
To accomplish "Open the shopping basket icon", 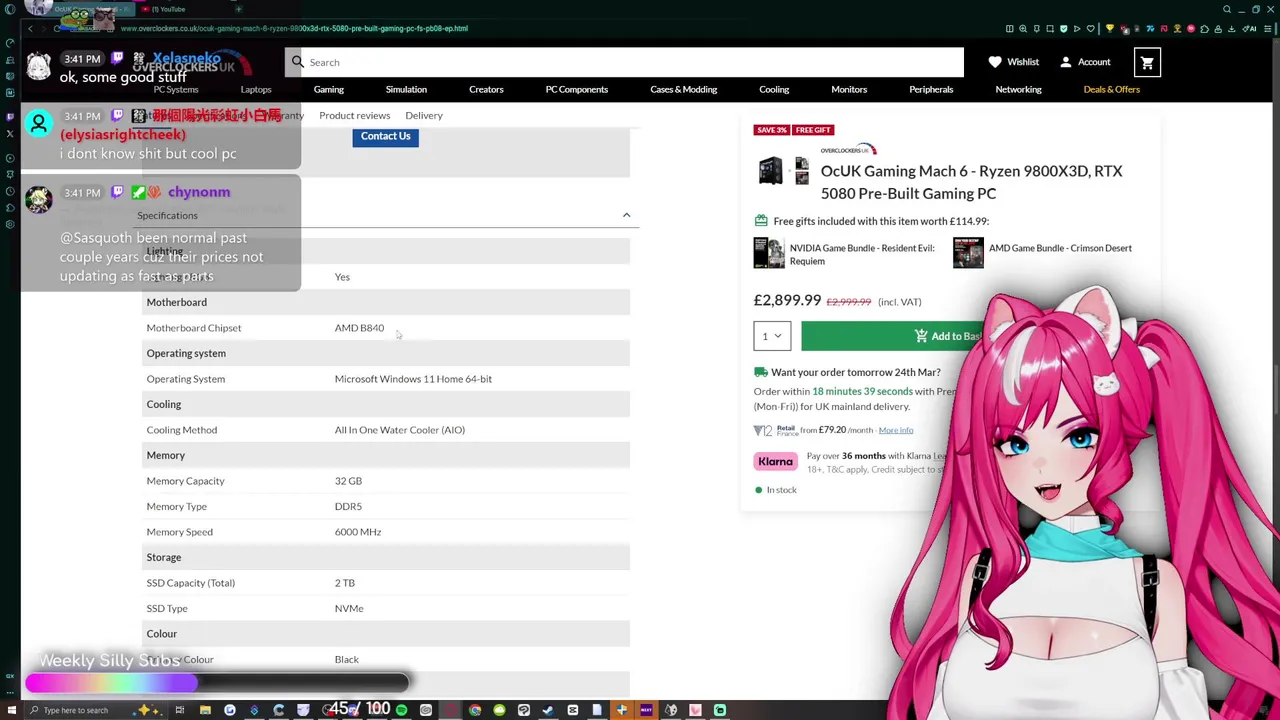I will tap(1147, 62).
